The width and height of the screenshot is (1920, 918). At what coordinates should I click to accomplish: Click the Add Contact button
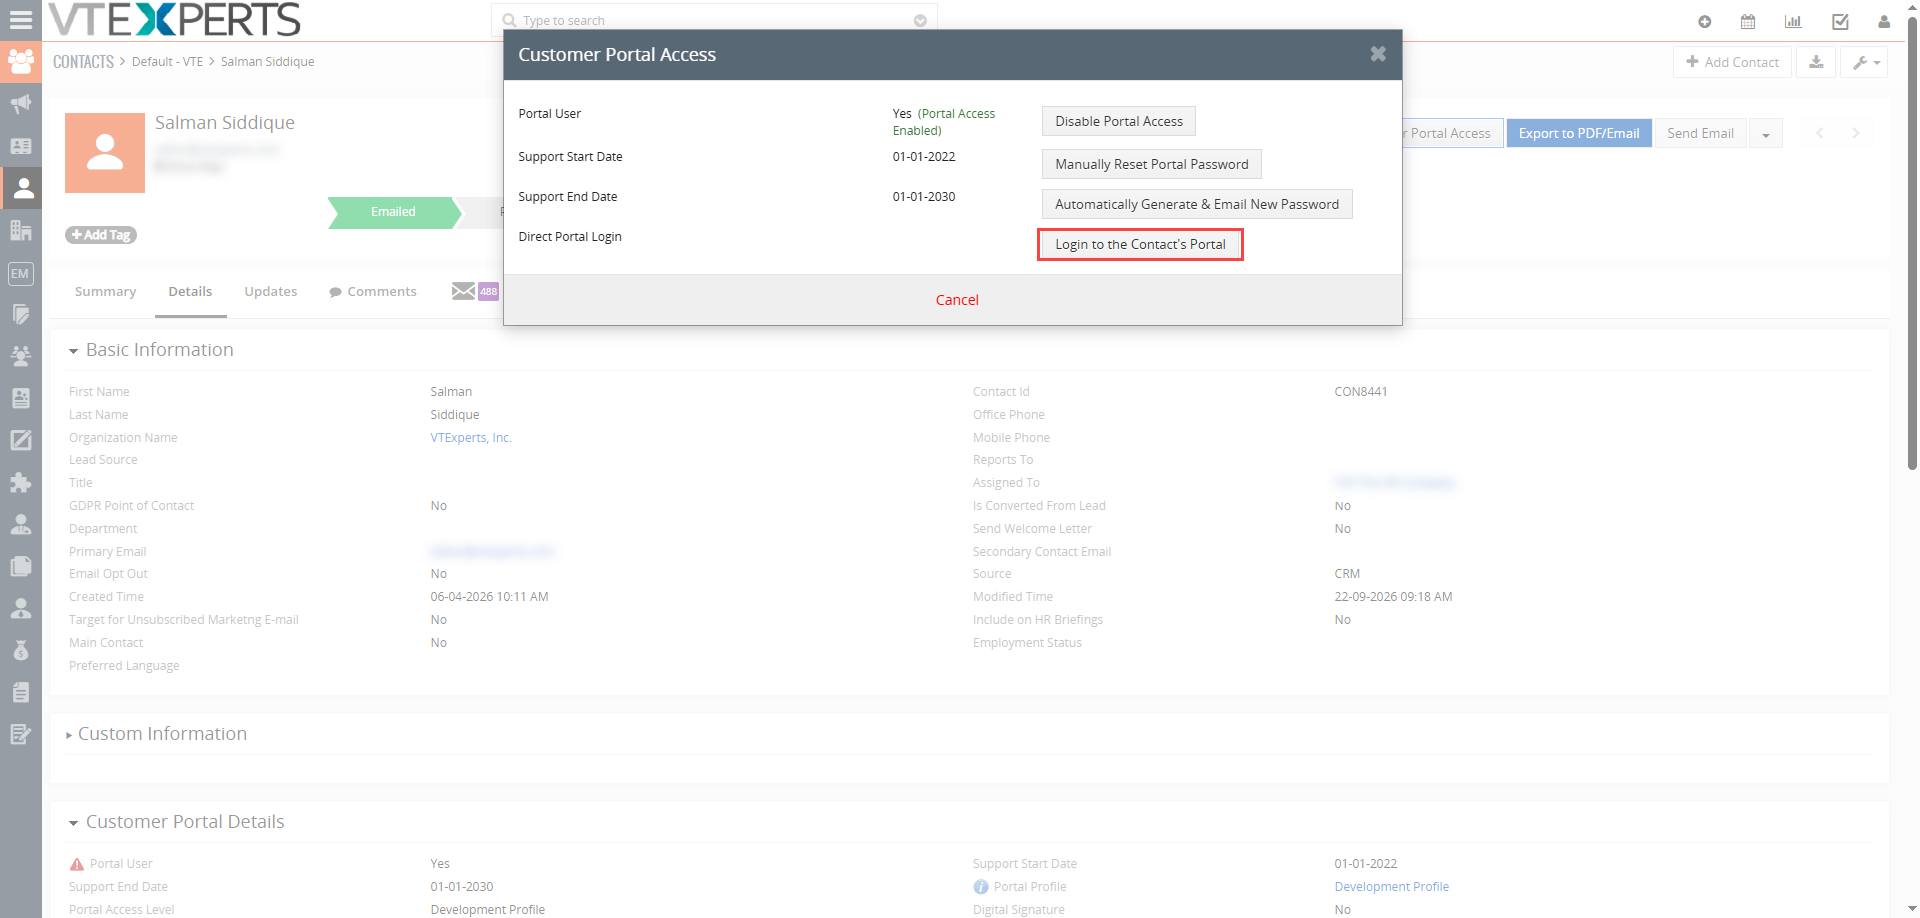coord(1732,62)
